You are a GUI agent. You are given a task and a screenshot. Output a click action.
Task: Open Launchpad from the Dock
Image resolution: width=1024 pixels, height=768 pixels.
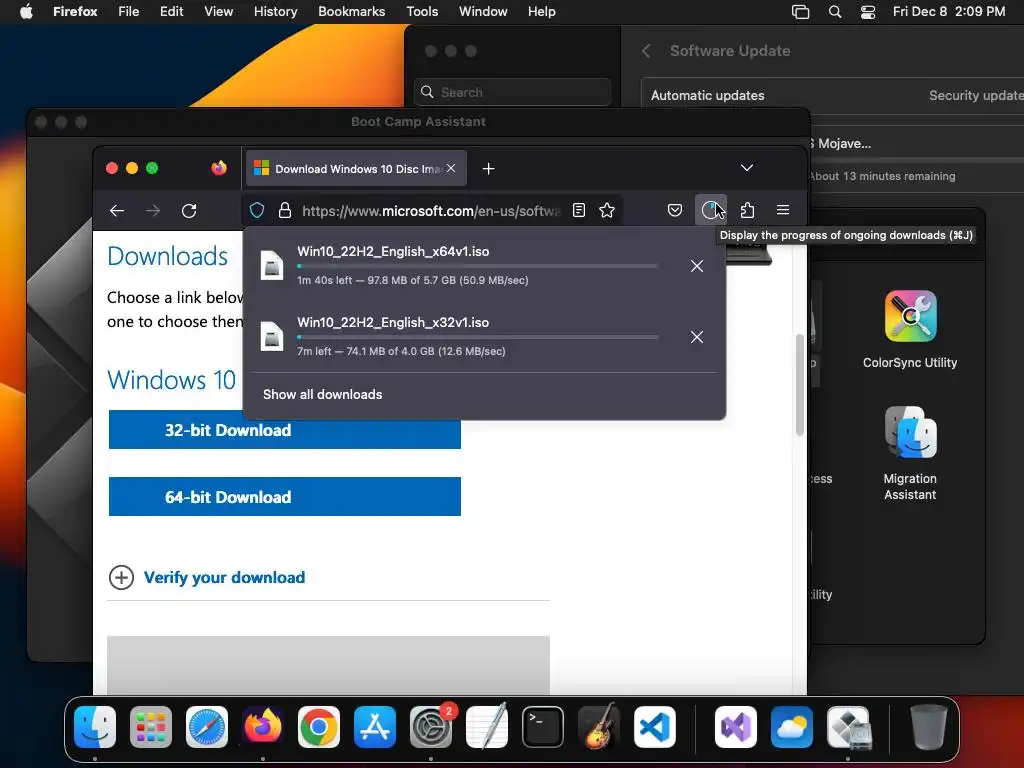[x=151, y=727]
